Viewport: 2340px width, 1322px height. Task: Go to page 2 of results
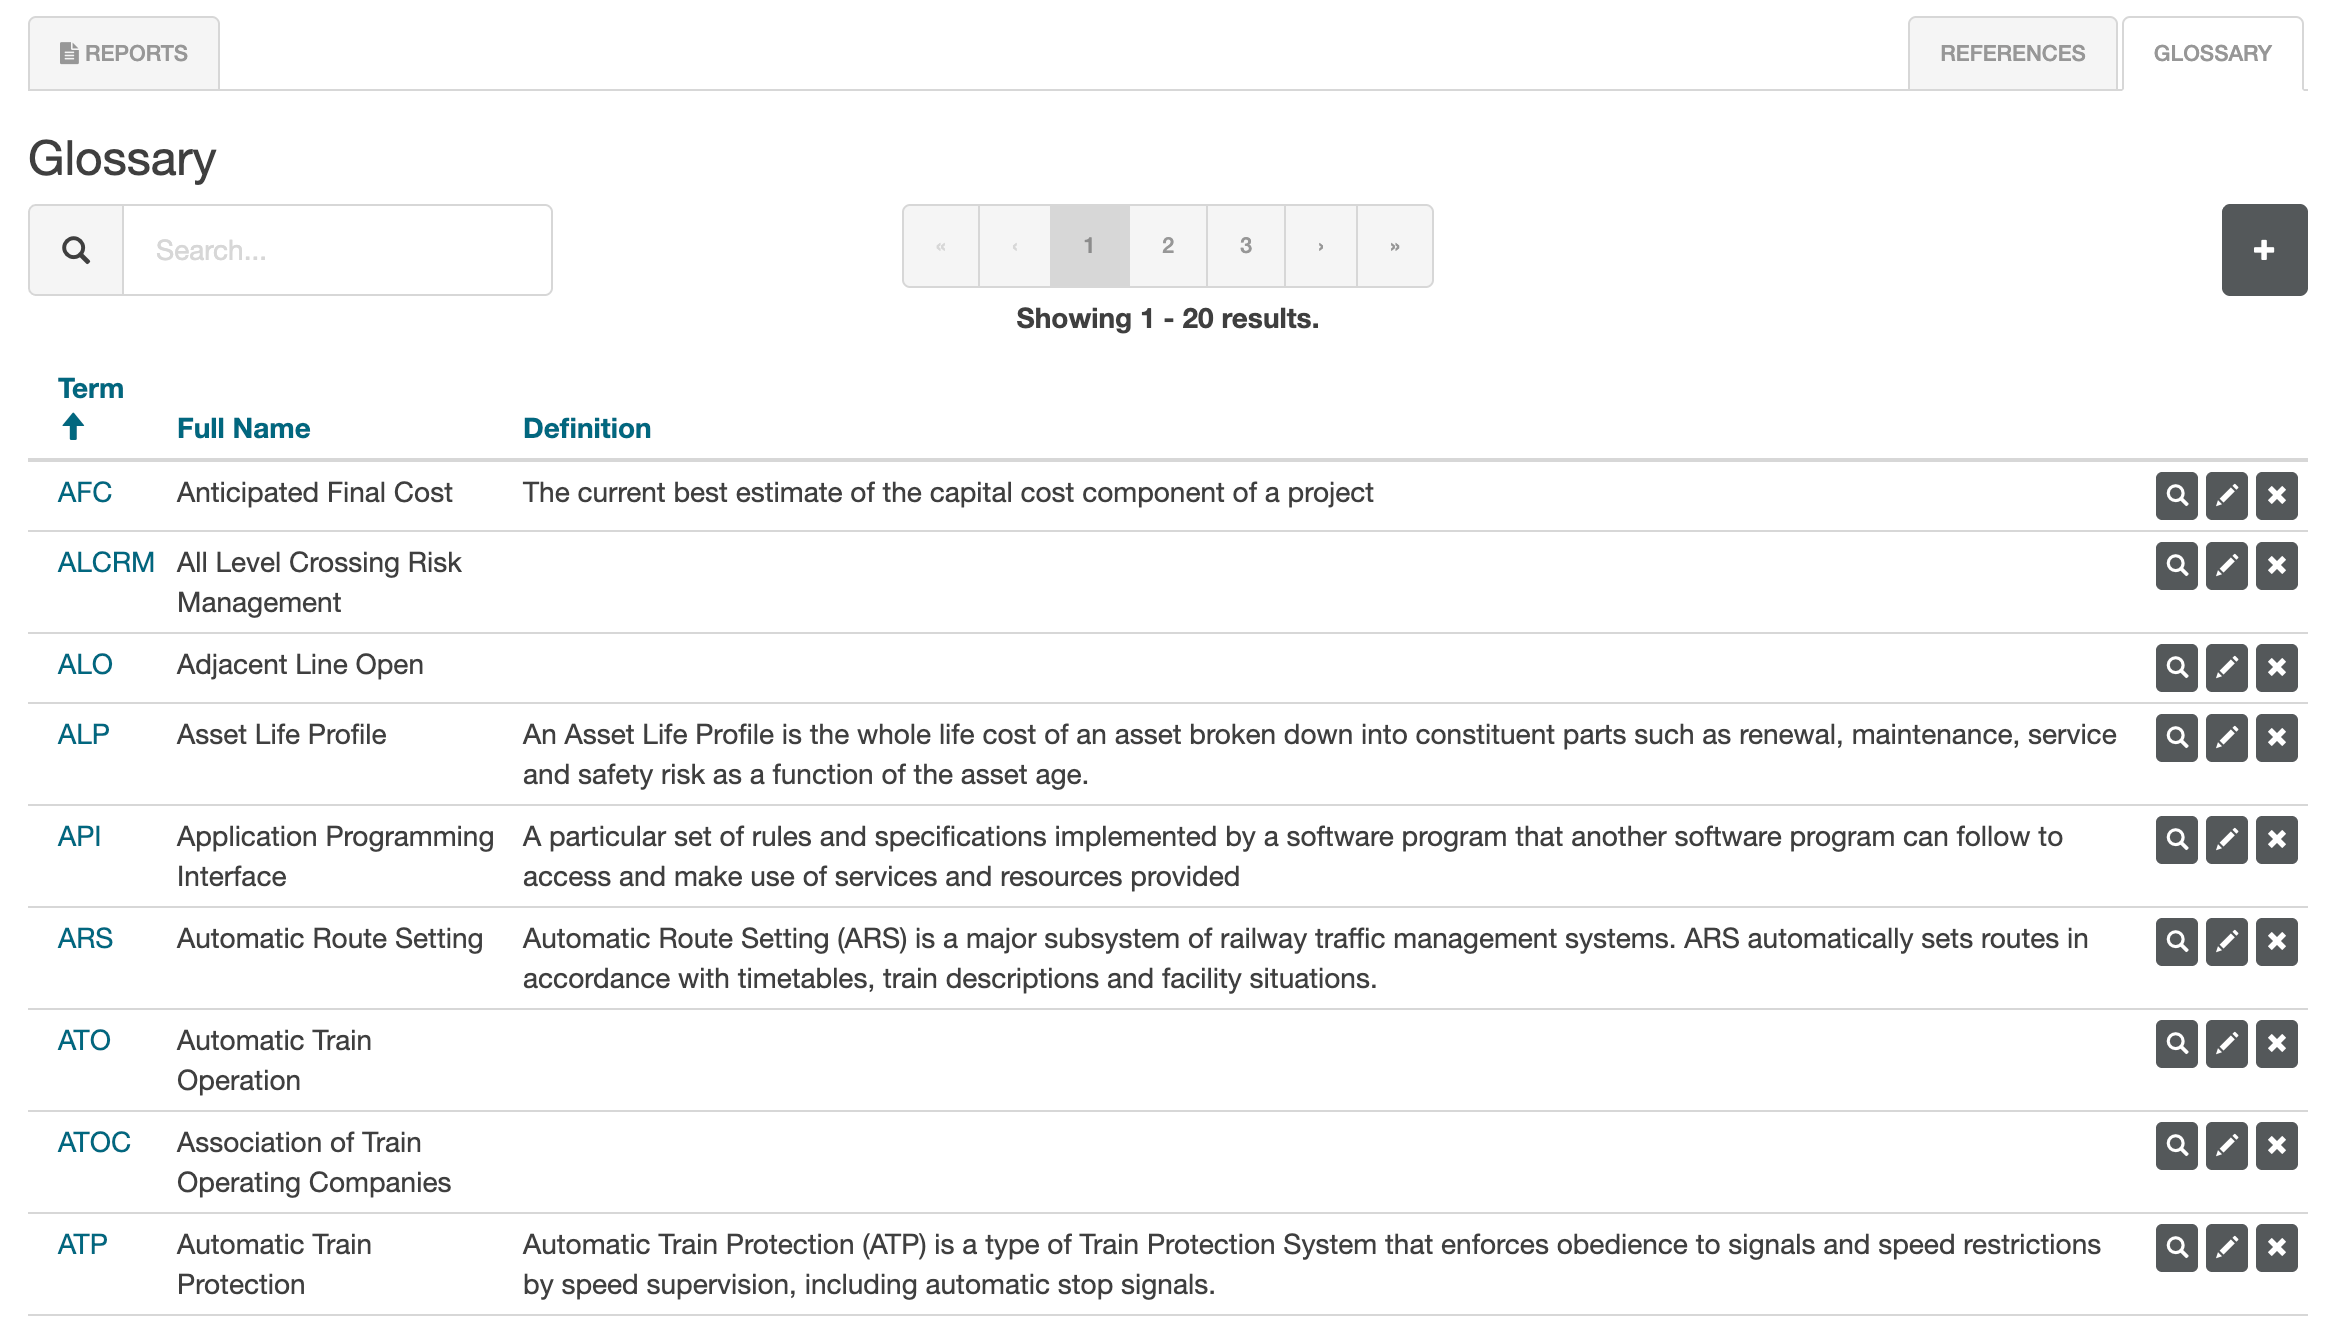(1167, 246)
